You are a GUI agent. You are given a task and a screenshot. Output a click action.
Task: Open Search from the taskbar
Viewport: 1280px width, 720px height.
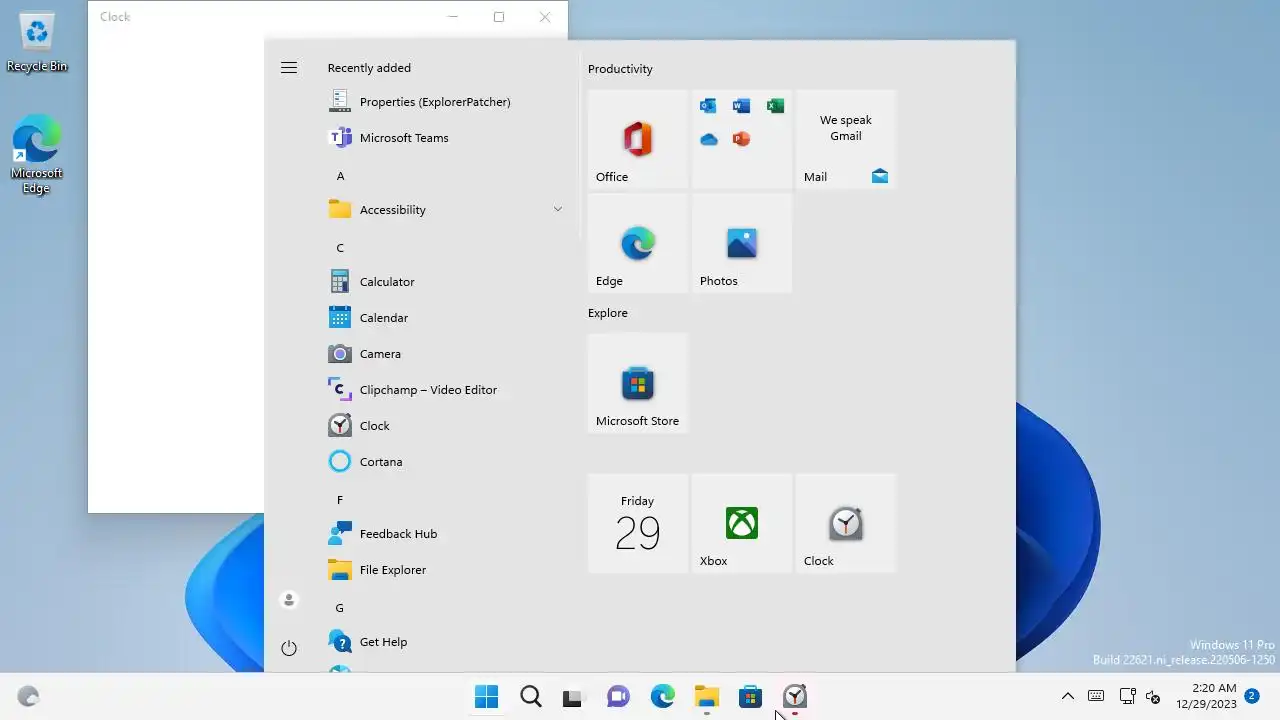pos(531,697)
